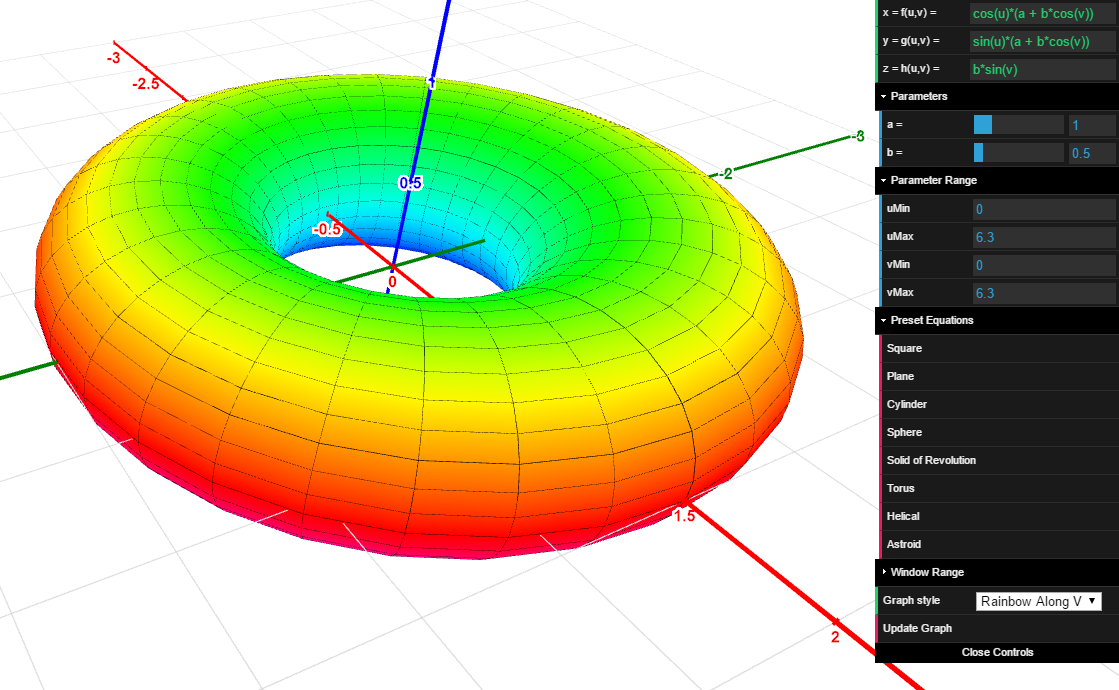Click the vMin value field

tap(1043, 265)
